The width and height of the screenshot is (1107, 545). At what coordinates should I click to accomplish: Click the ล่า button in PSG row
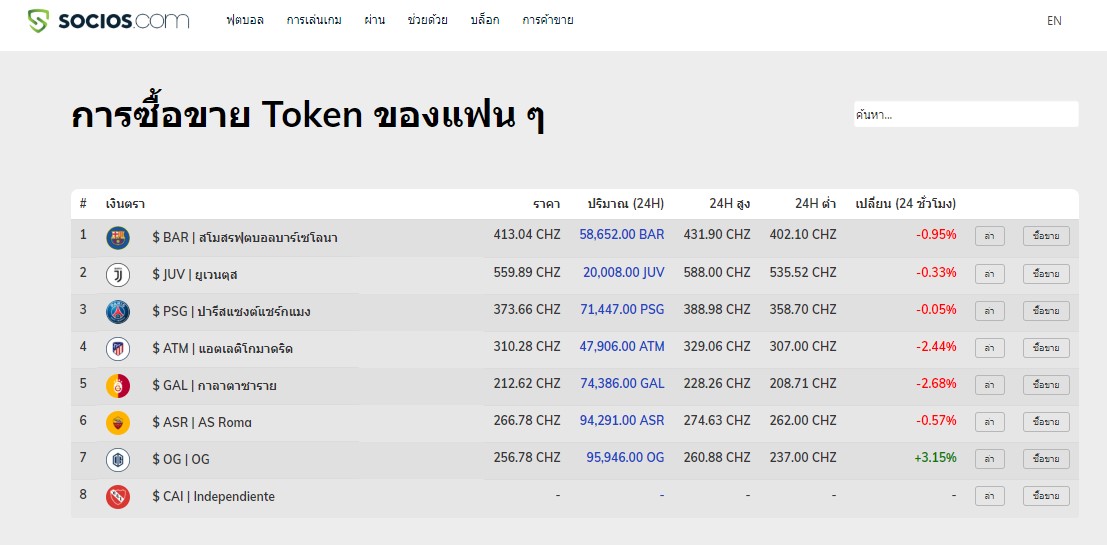click(990, 311)
